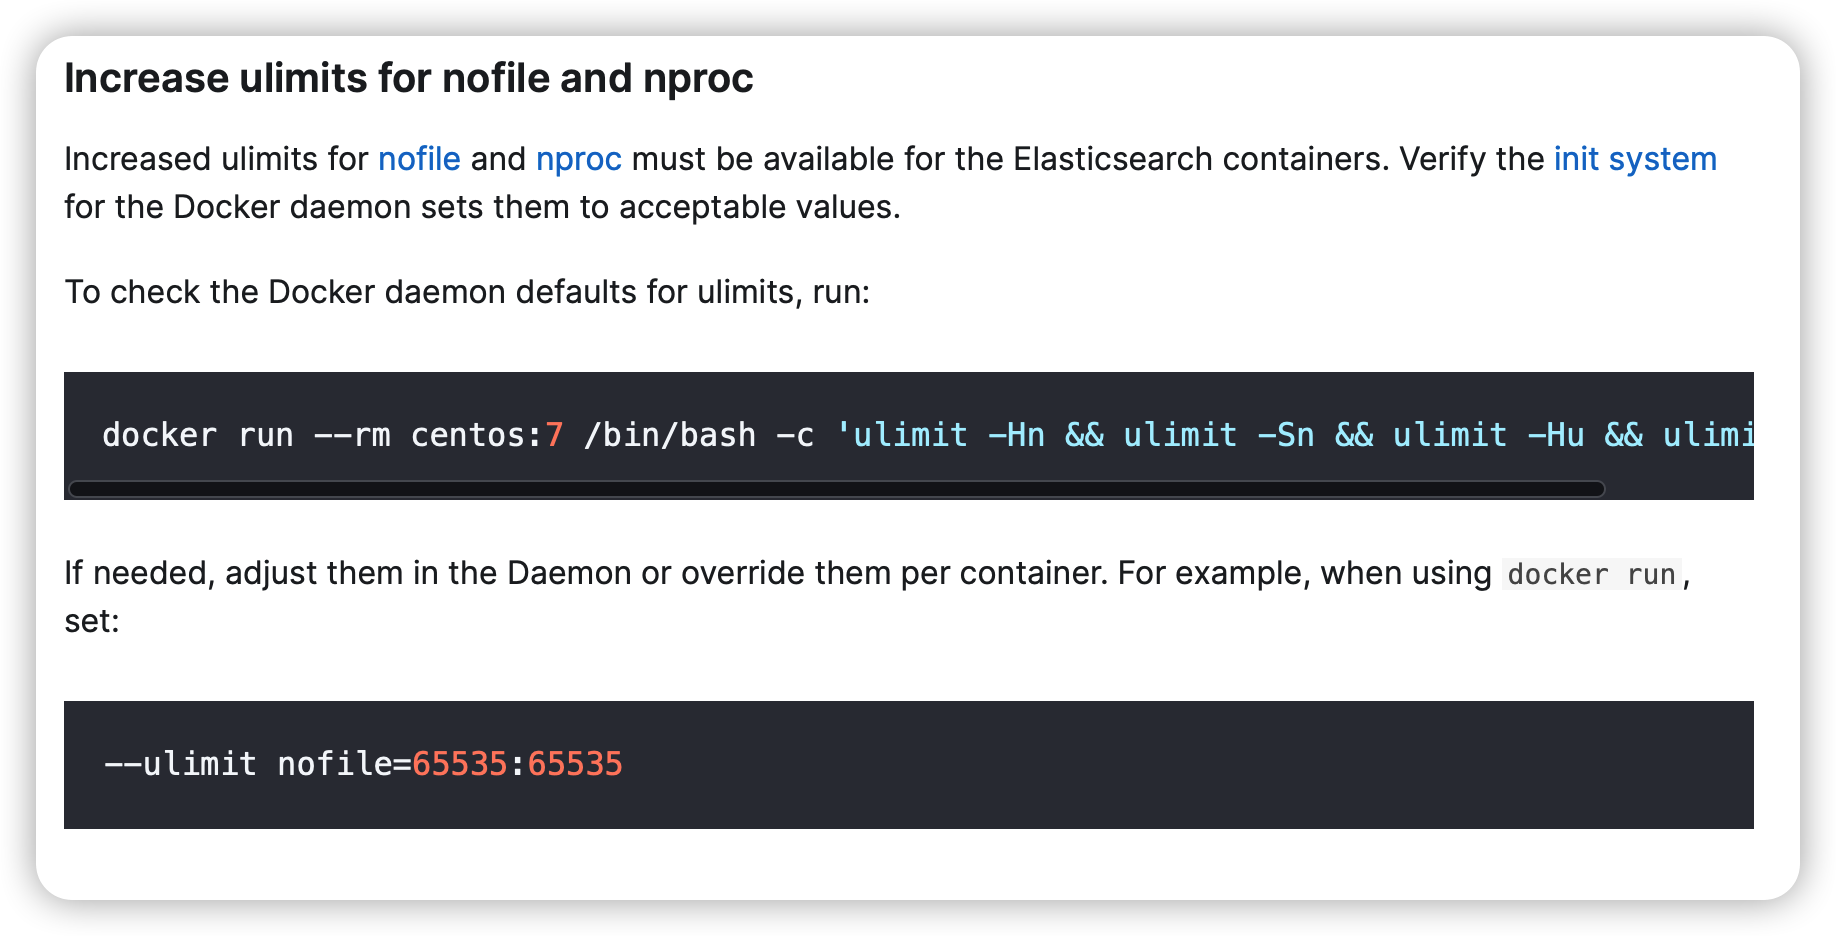Click the second 65535 value after the colon
This screenshot has height=936, width=1836.
coord(575,764)
